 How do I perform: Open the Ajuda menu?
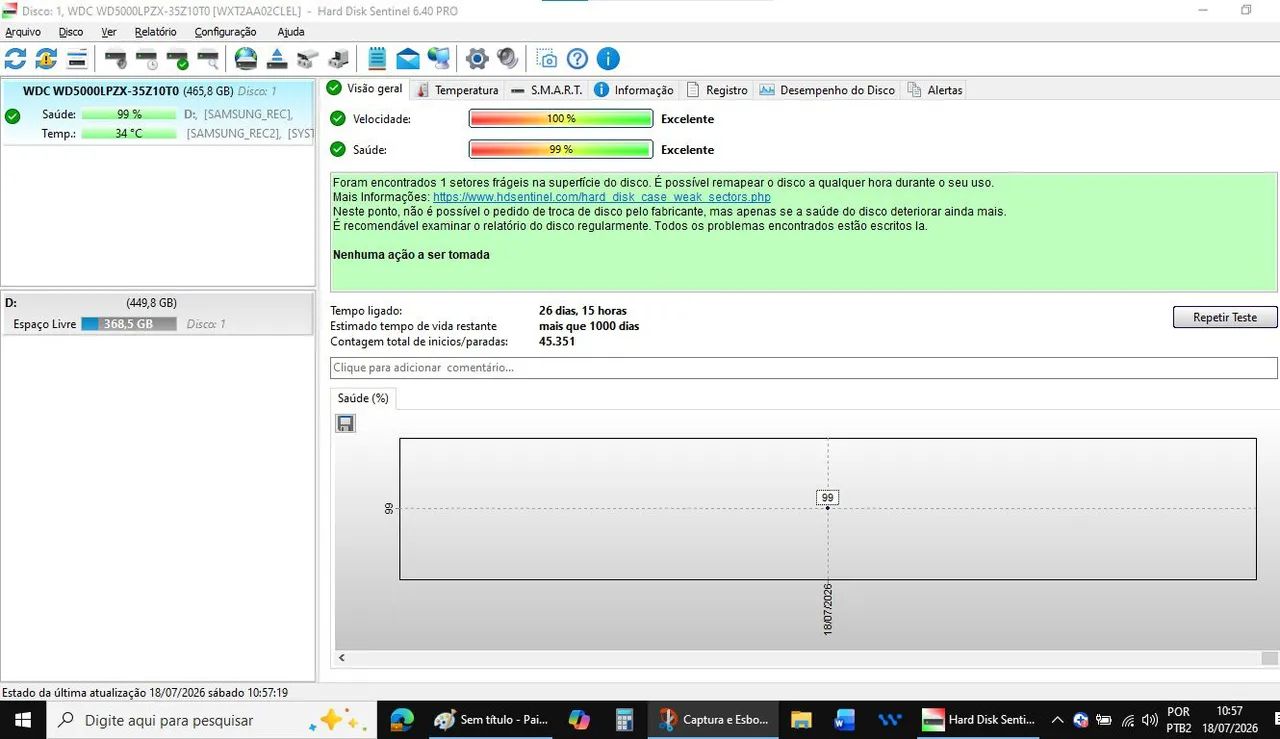pyautogui.click(x=291, y=32)
